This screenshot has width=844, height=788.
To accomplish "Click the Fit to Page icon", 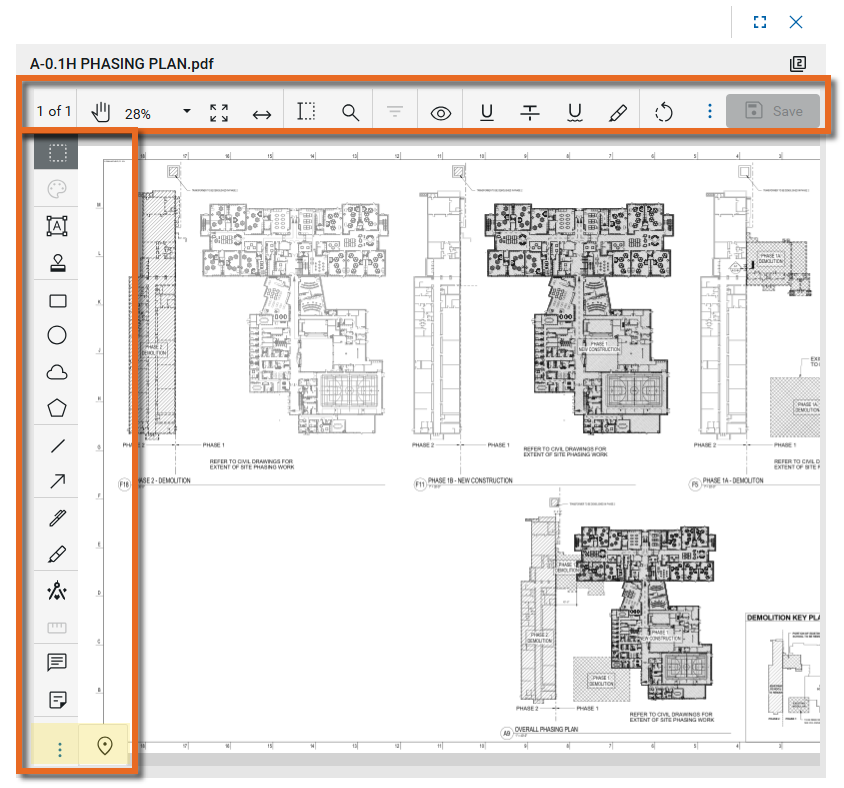I will tap(219, 112).
